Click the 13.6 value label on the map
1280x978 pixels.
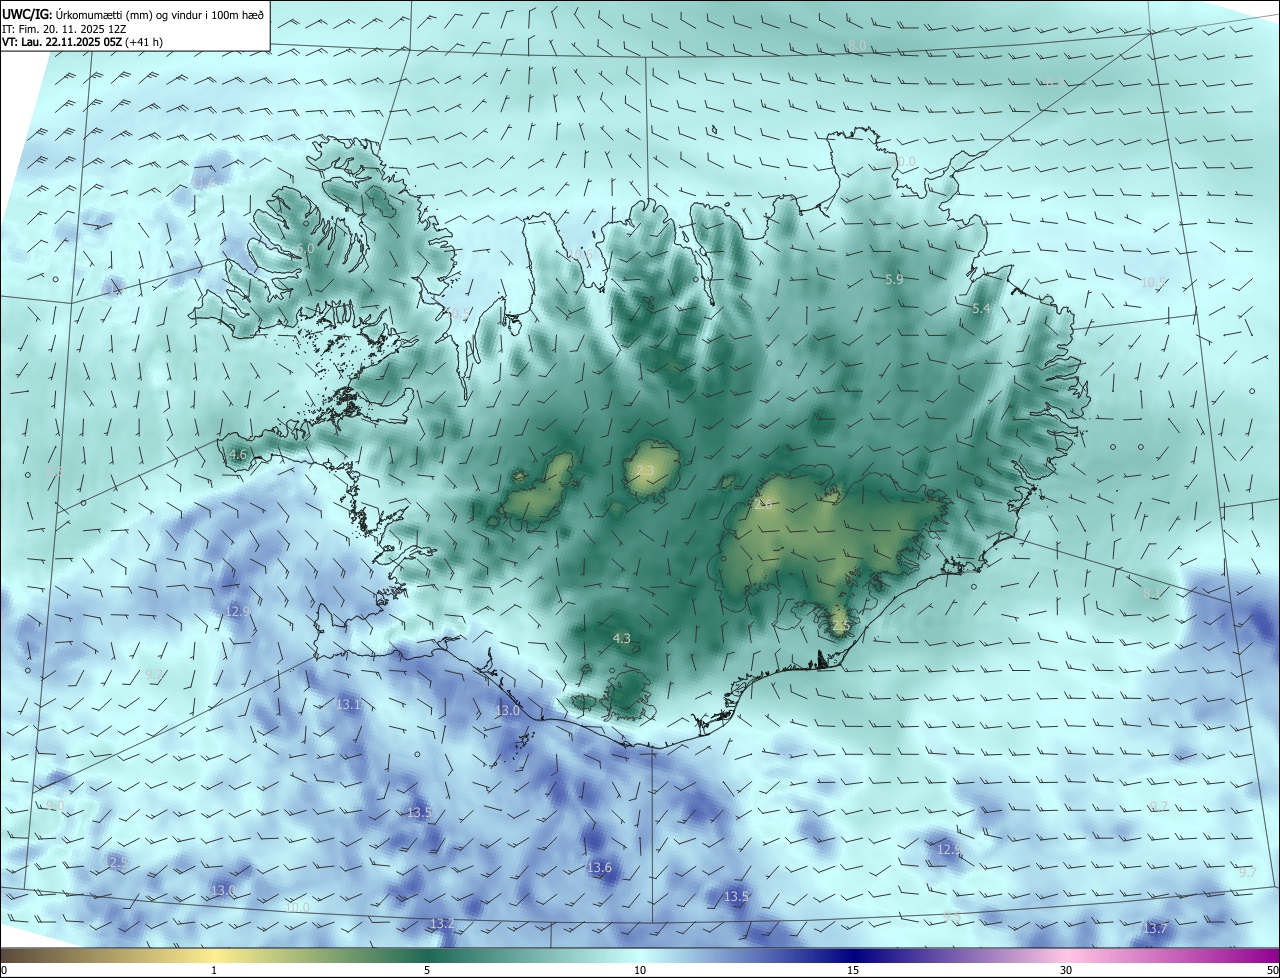[x=599, y=868]
